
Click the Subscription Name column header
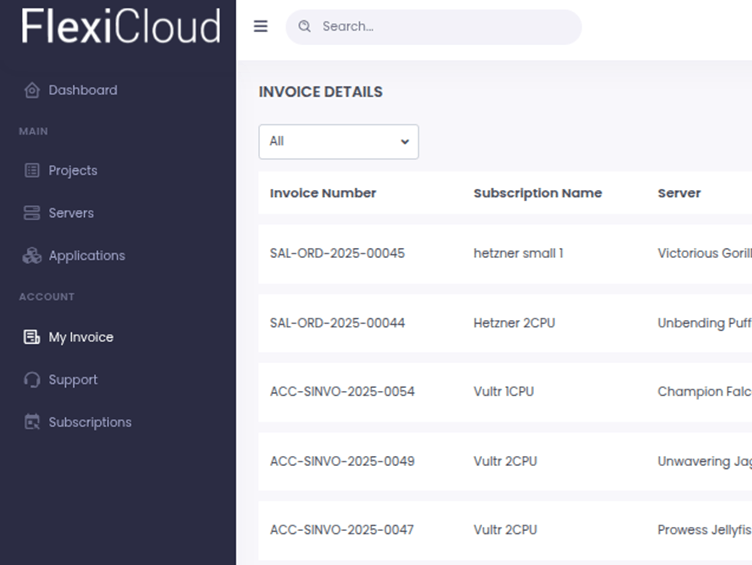(x=537, y=193)
